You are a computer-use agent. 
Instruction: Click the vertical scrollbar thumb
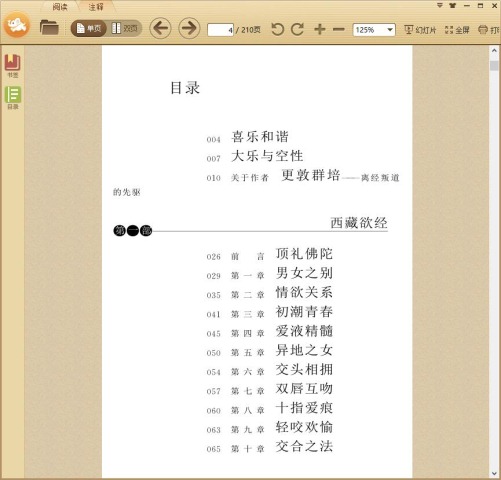tap(494, 65)
